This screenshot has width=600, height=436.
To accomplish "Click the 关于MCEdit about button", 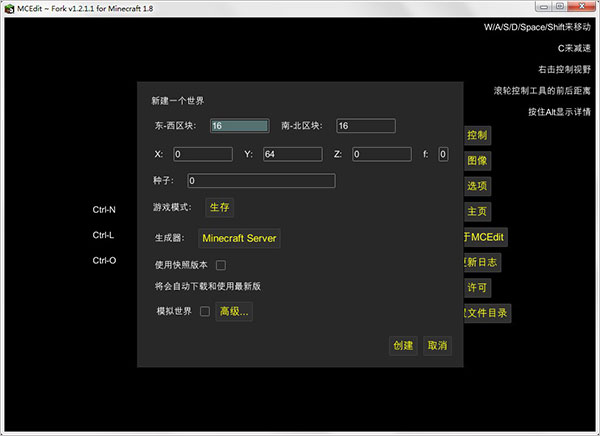I will coord(486,237).
